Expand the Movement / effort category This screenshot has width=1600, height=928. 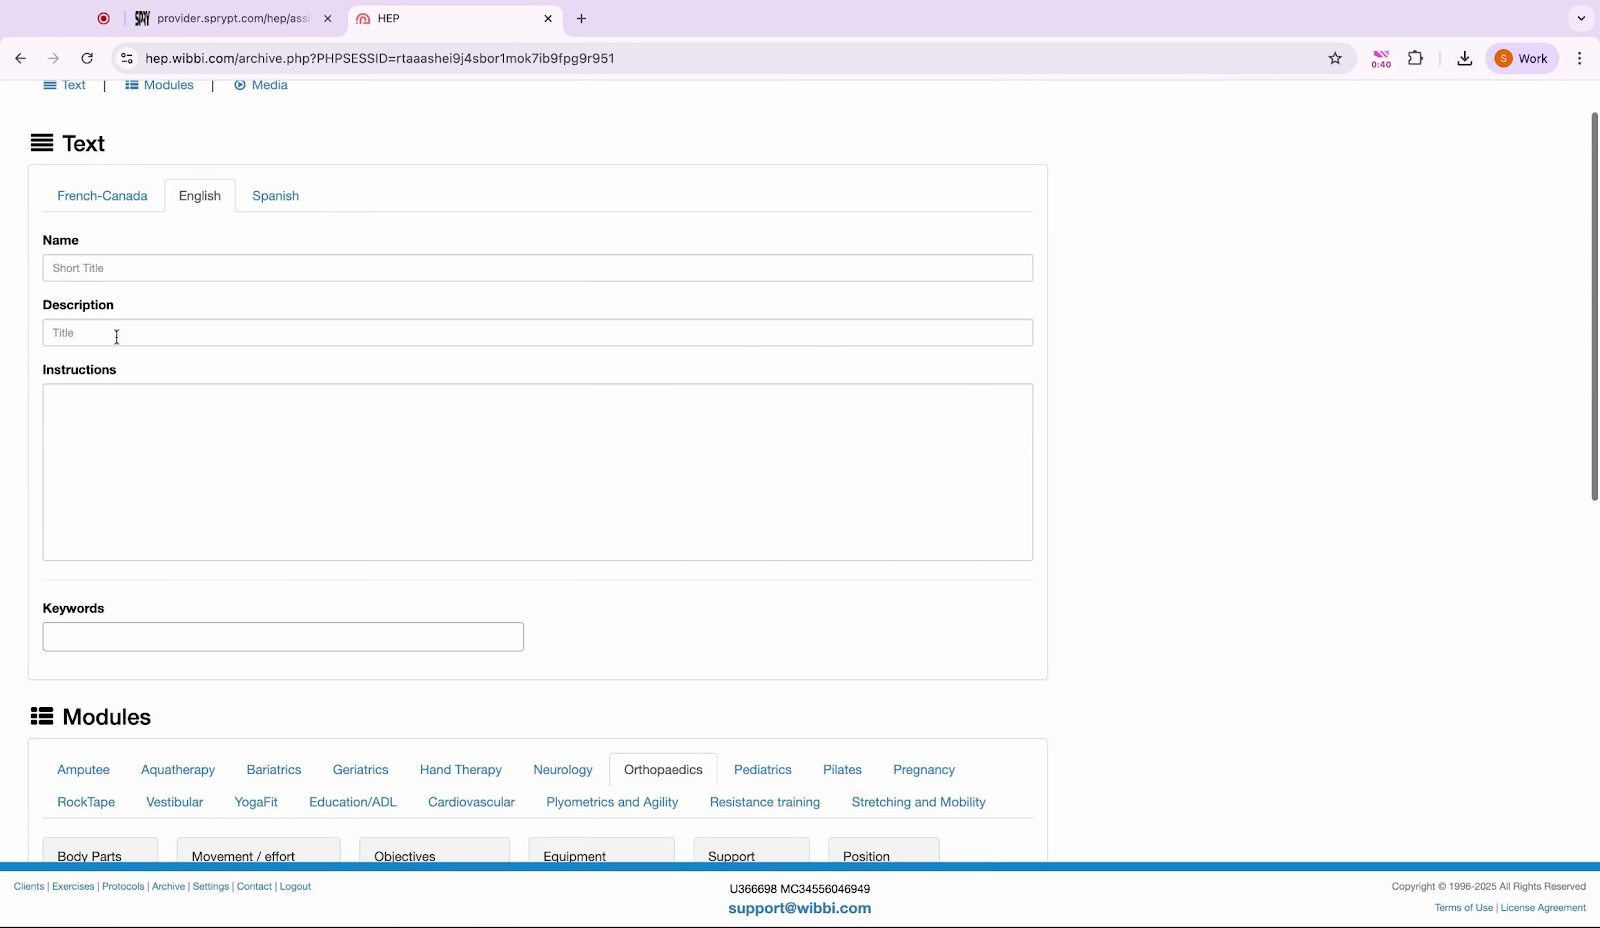[x=258, y=851]
